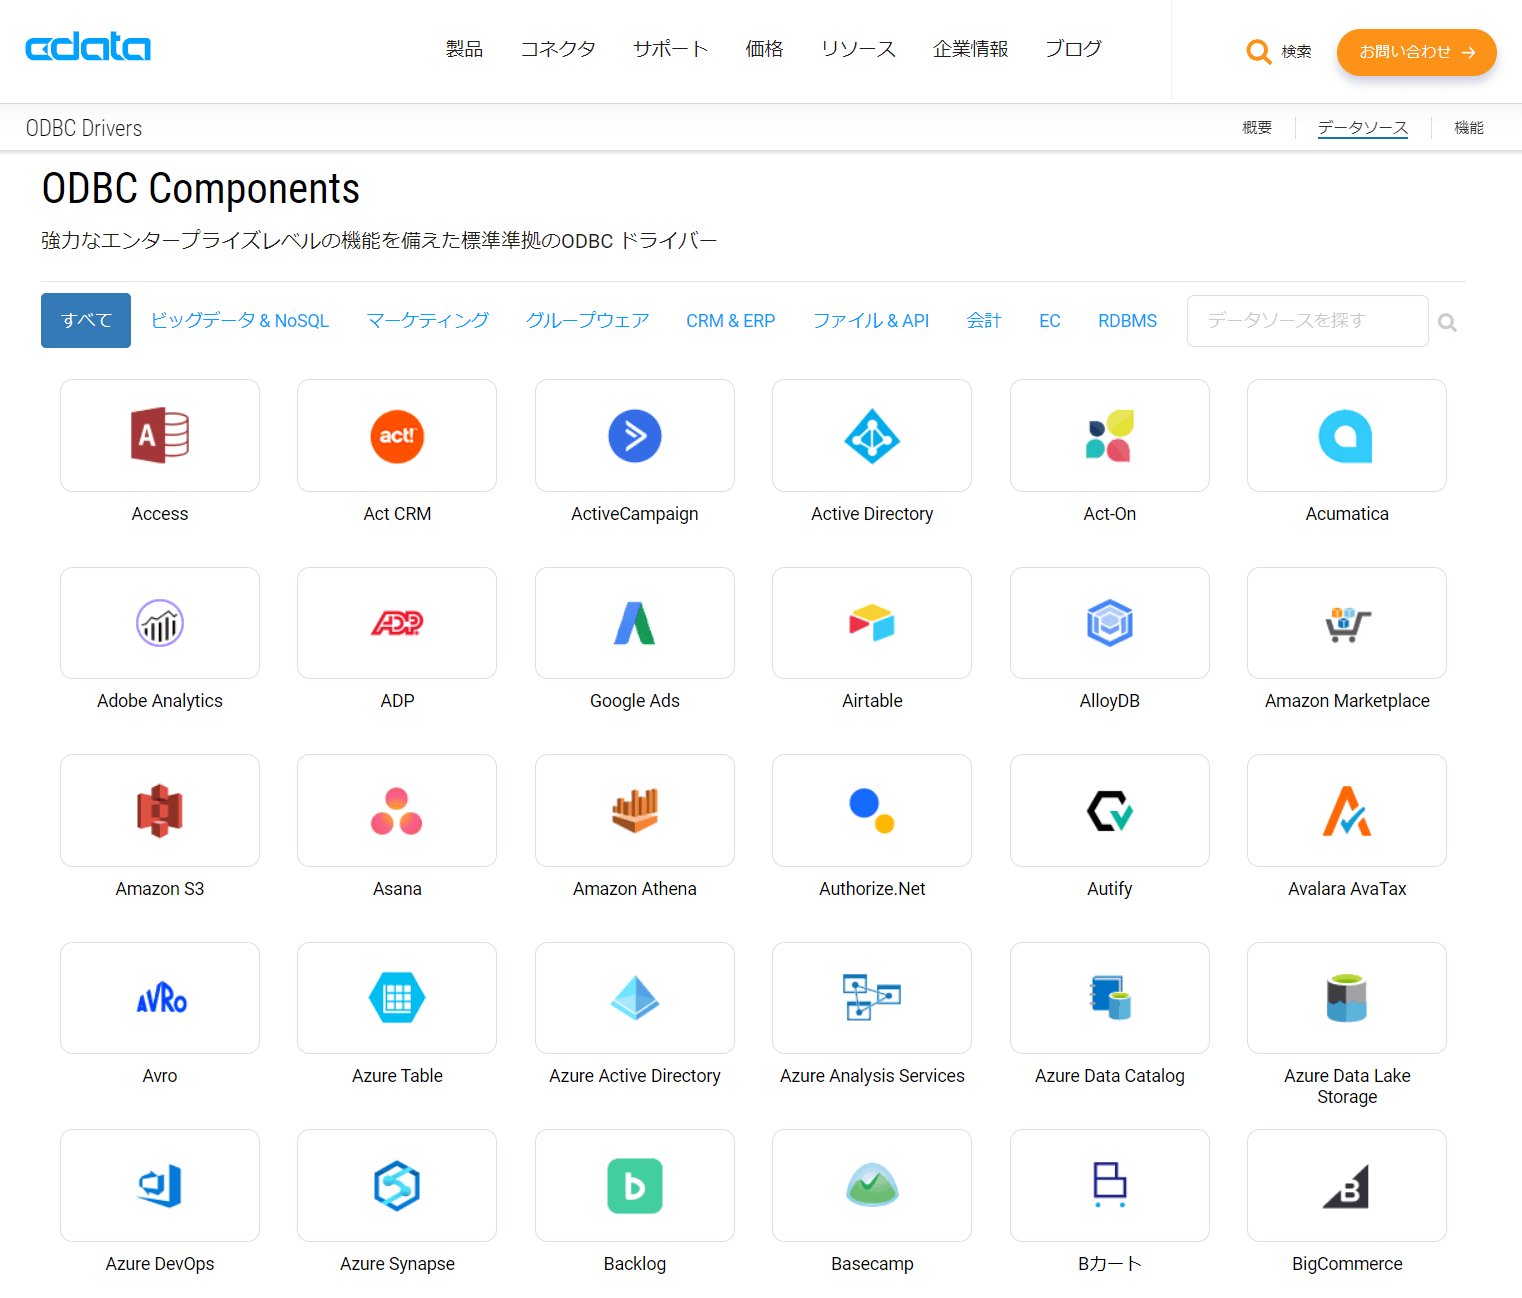Select the BigCommerce icon

tap(1347, 1186)
